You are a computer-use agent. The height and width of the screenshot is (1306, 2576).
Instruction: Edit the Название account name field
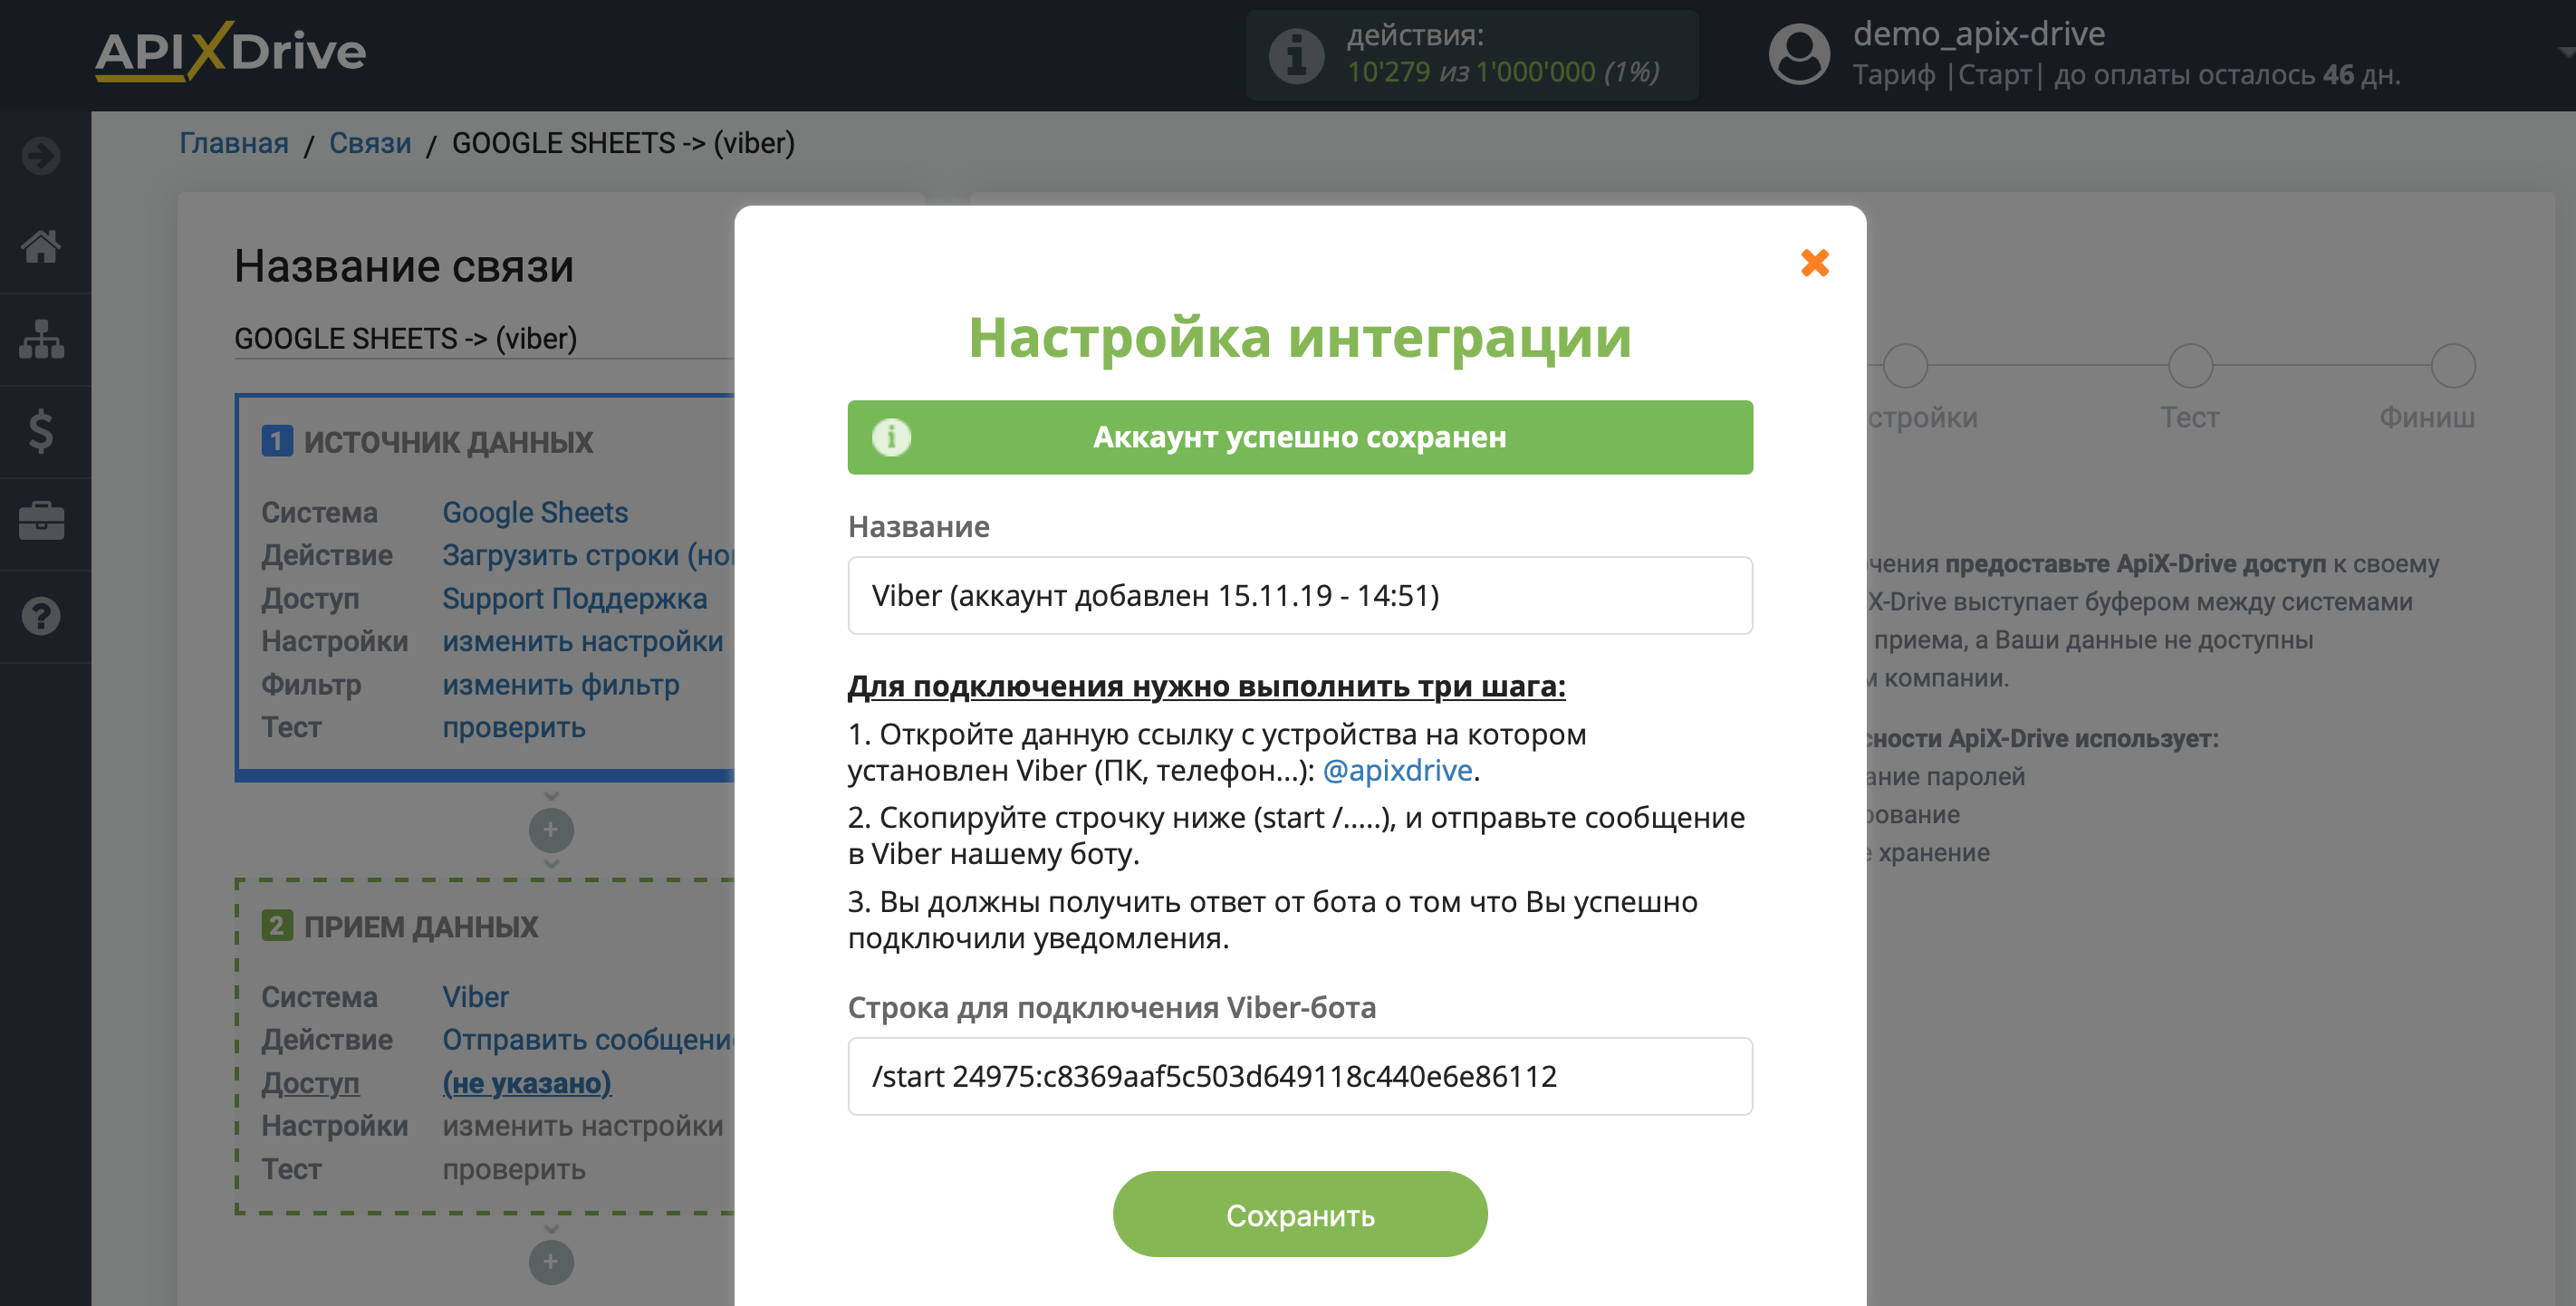click(1300, 595)
